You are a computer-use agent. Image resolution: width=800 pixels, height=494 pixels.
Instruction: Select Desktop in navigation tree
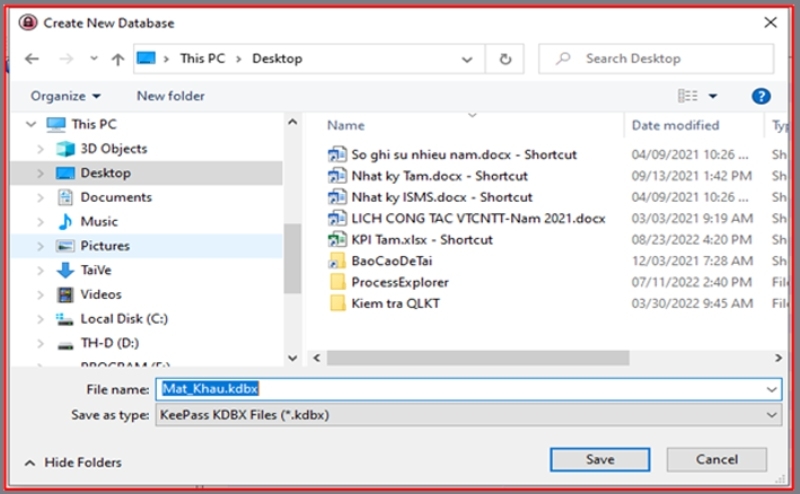[x=105, y=173]
